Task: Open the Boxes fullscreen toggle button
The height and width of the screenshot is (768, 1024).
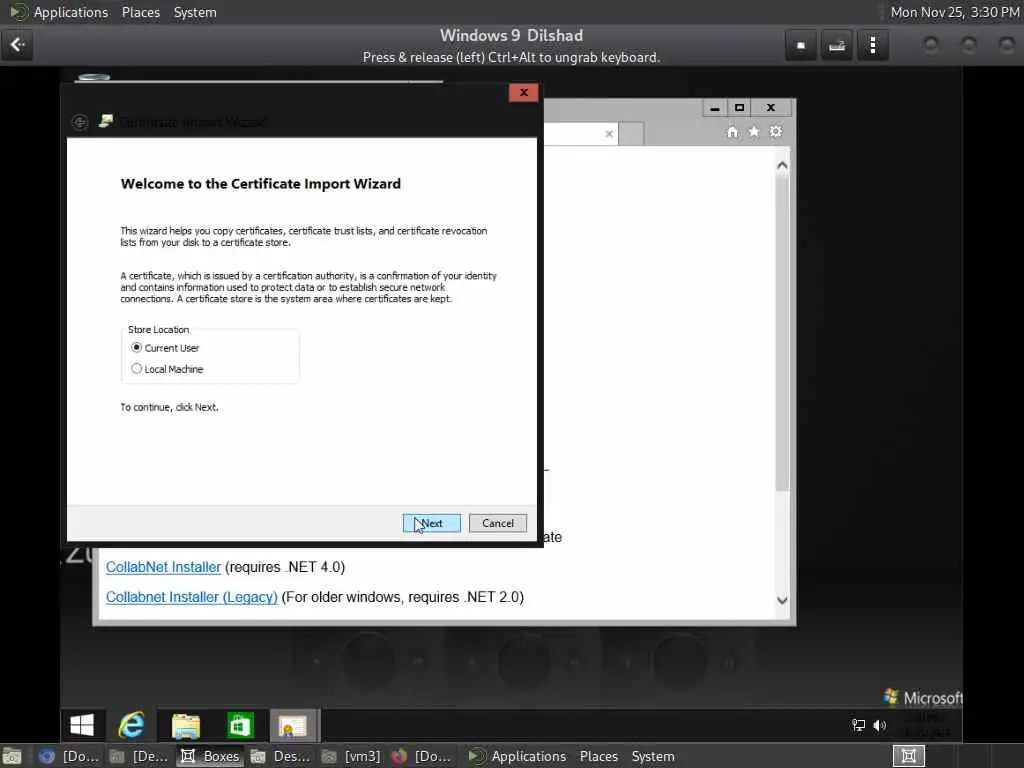Action: tap(801, 45)
